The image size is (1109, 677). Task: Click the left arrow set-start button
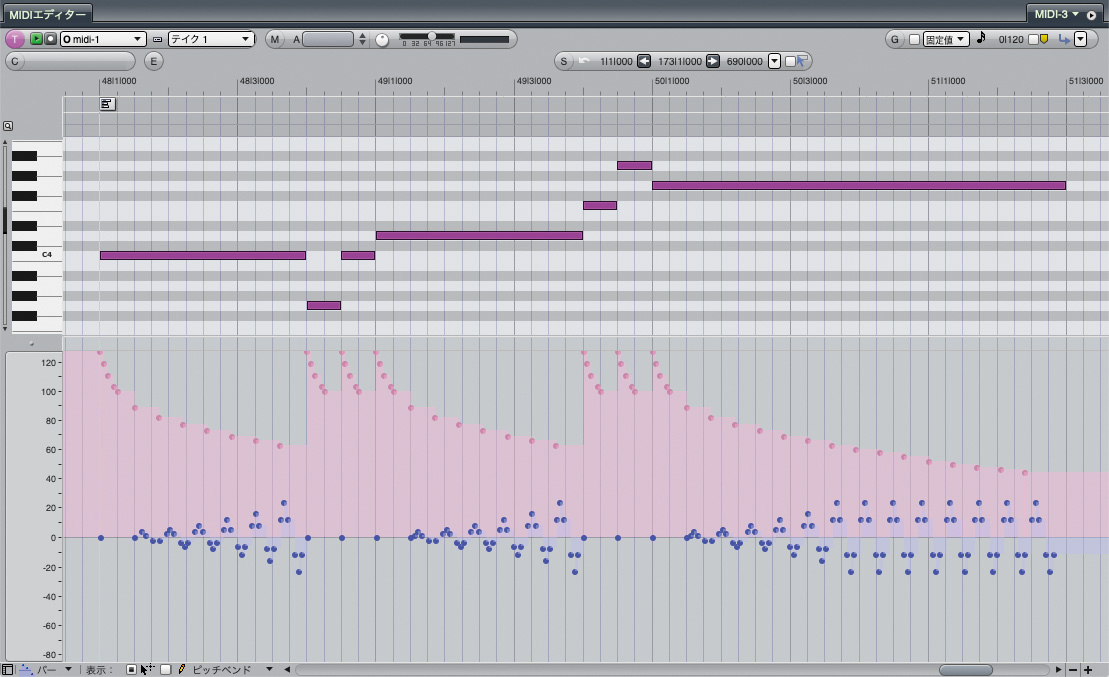(644, 61)
